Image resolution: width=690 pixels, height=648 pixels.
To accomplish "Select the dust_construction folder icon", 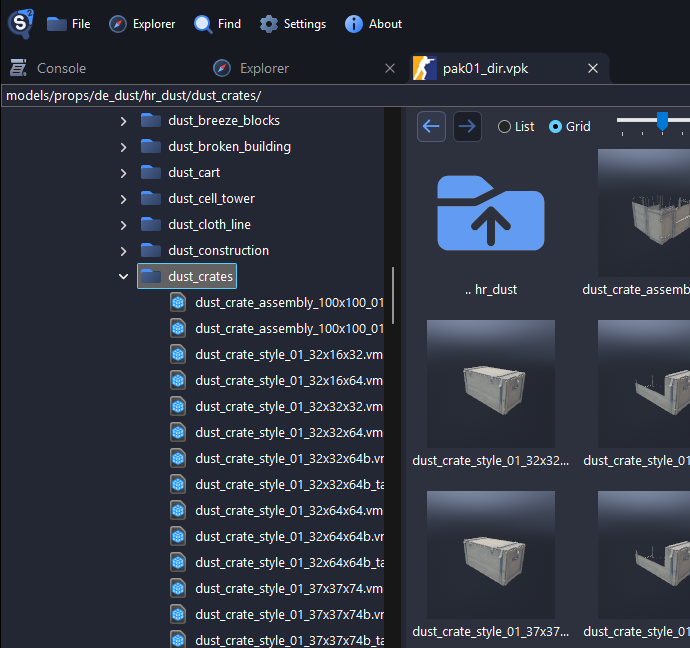I will coord(150,250).
